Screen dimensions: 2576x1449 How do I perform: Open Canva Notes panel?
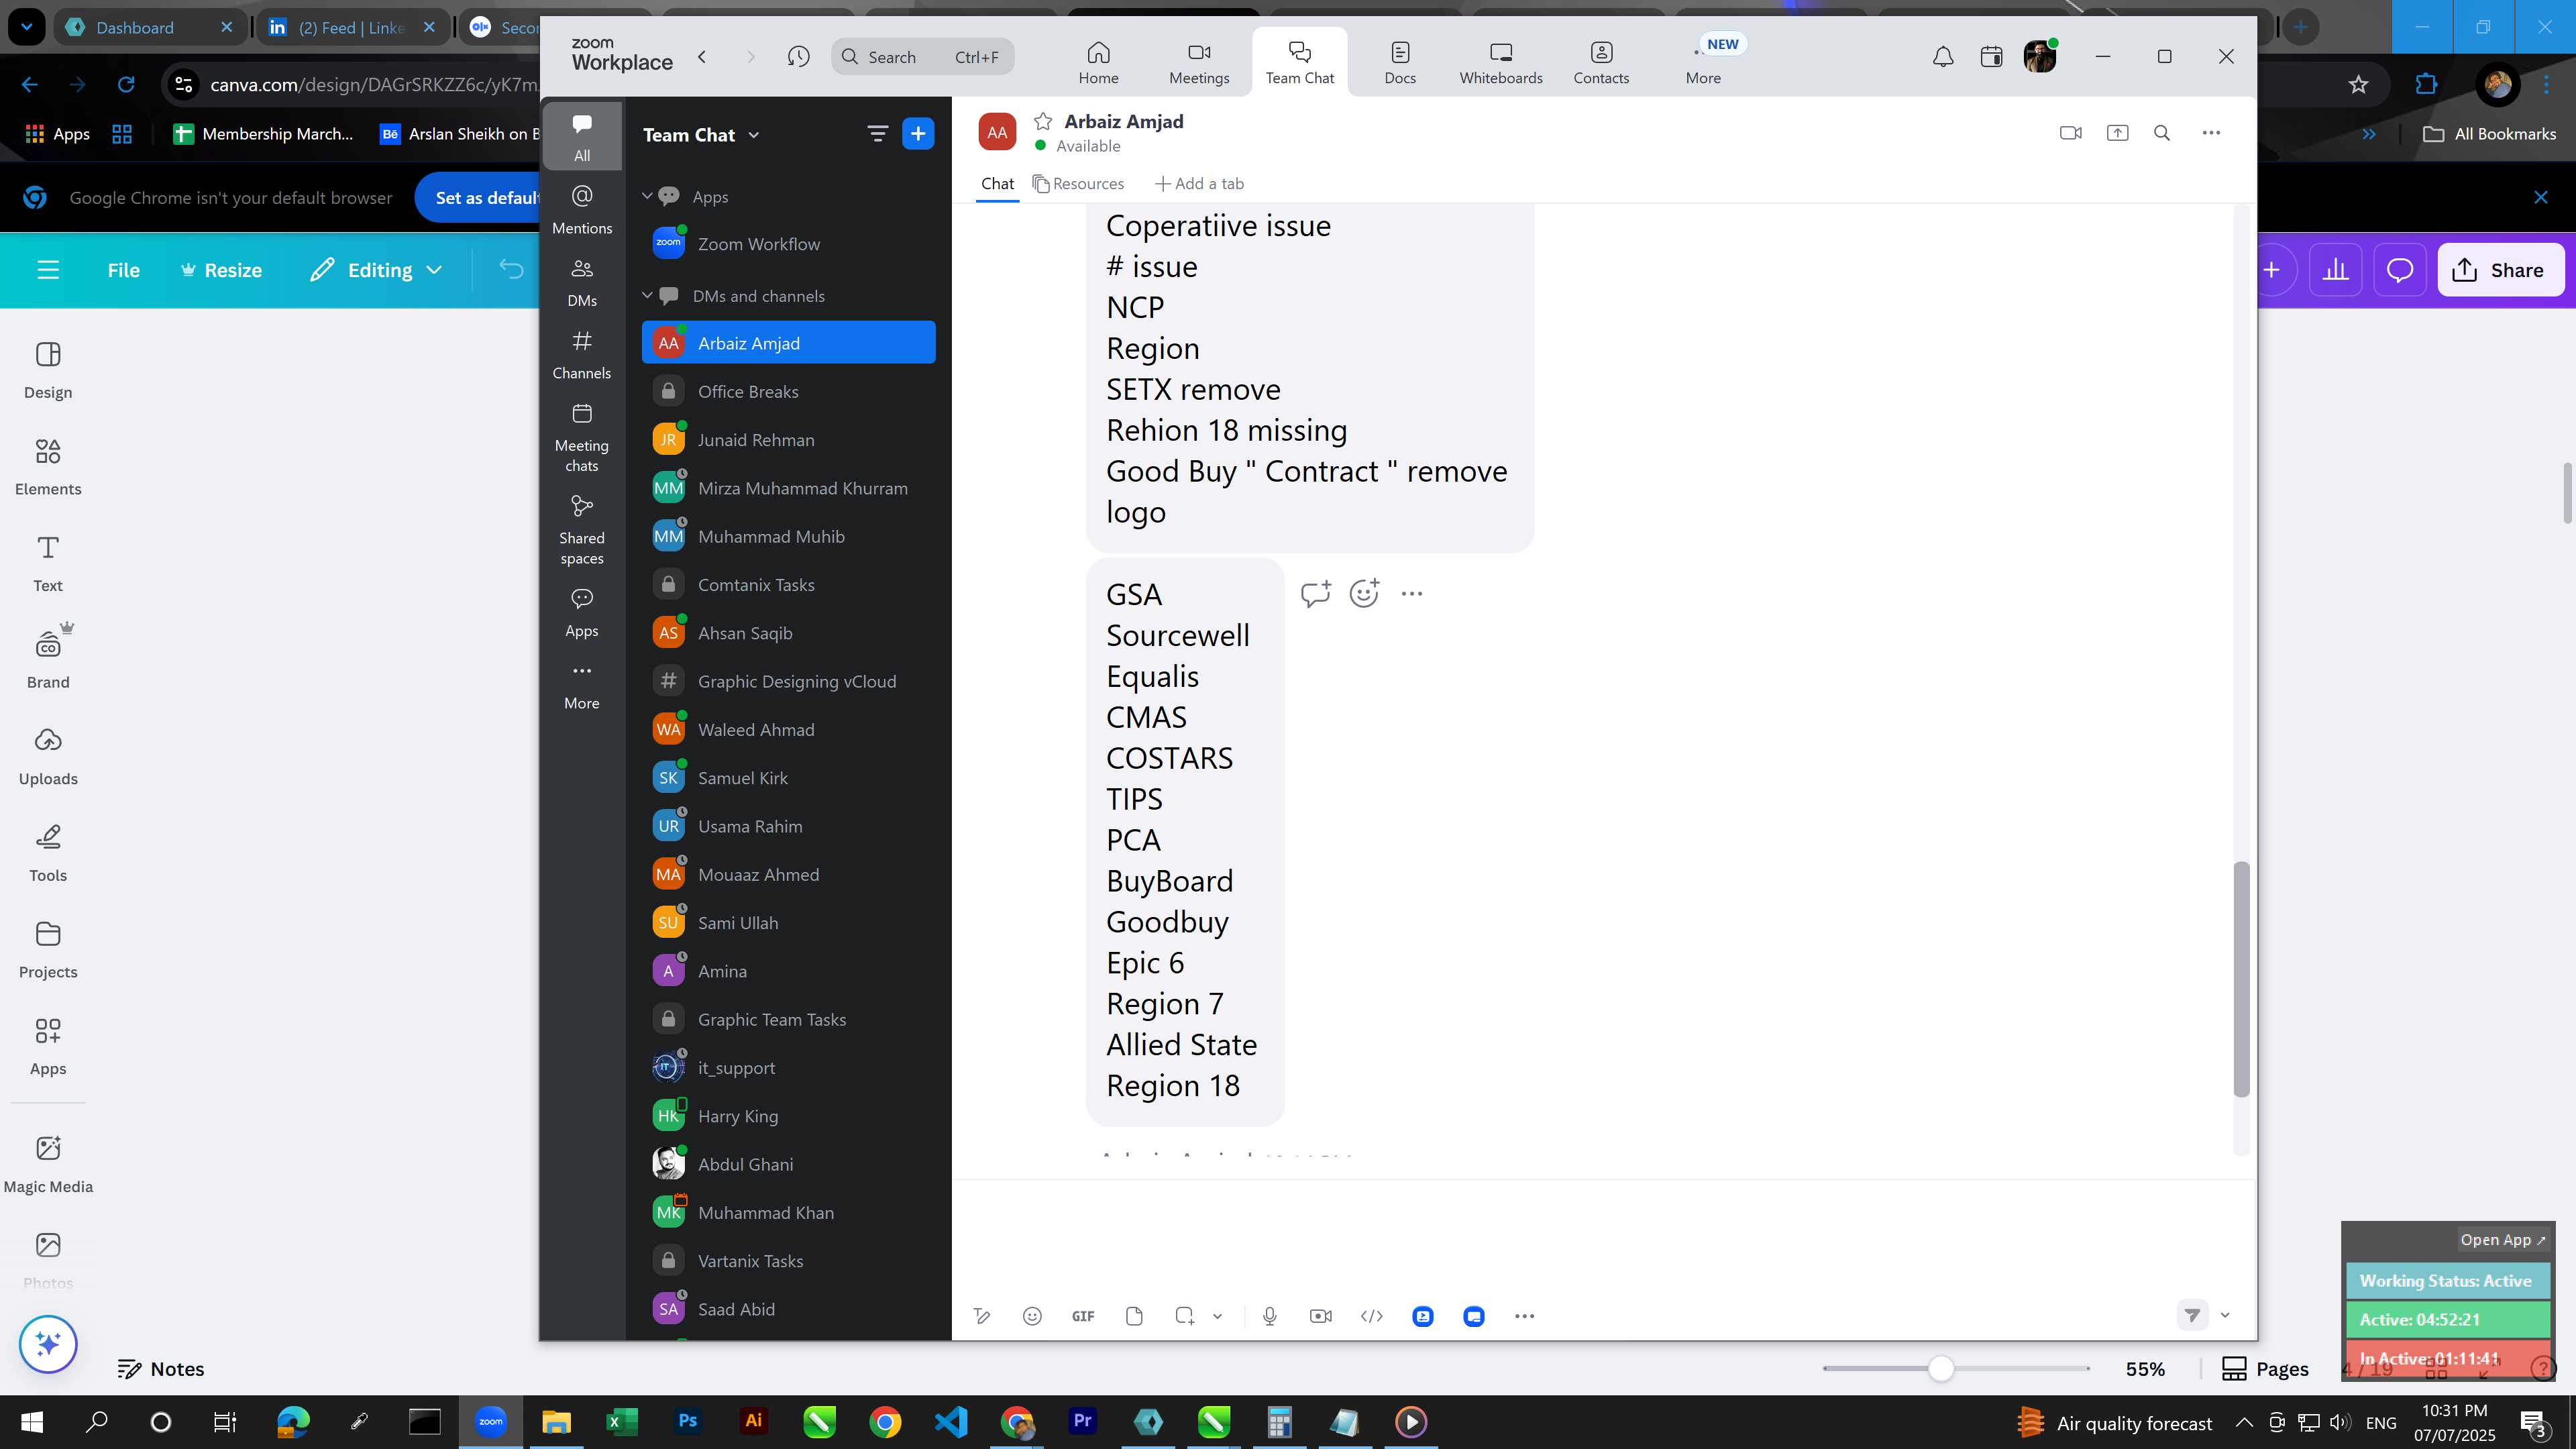click(160, 1369)
